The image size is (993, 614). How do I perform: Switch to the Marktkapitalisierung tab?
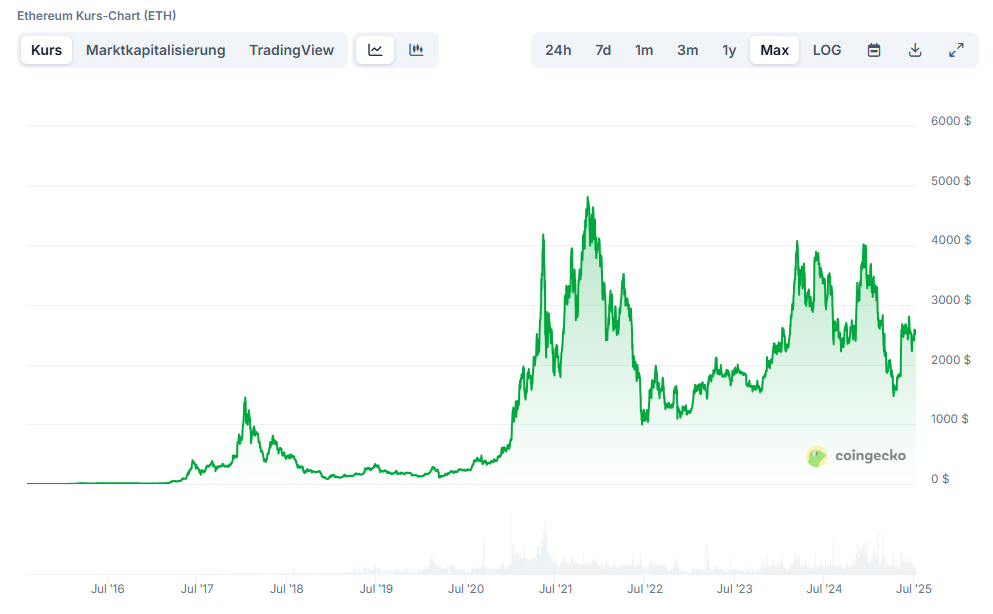click(156, 50)
